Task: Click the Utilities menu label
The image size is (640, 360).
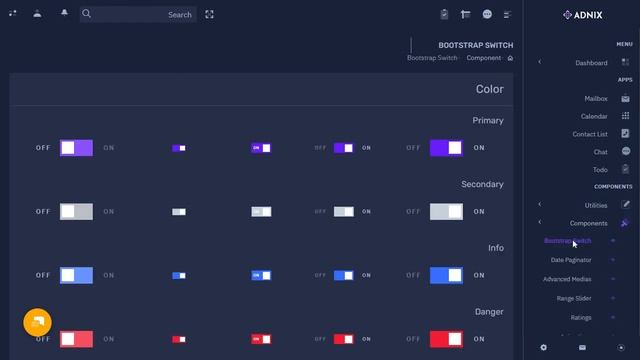Action: (x=596, y=205)
